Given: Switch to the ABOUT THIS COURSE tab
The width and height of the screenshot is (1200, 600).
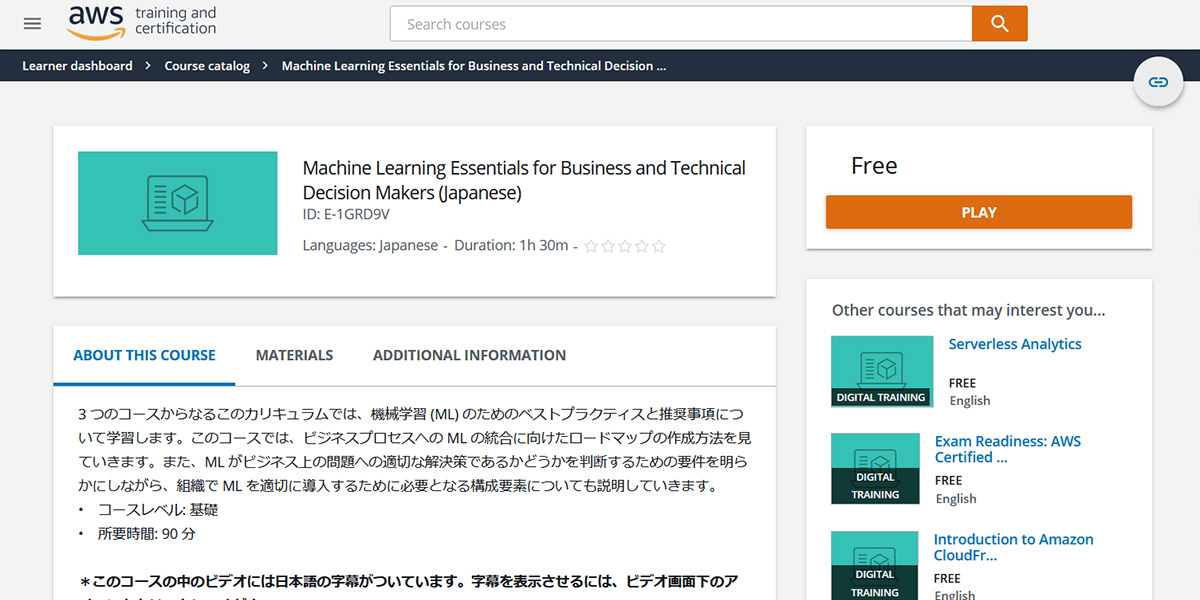Looking at the screenshot, I should [x=144, y=355].
